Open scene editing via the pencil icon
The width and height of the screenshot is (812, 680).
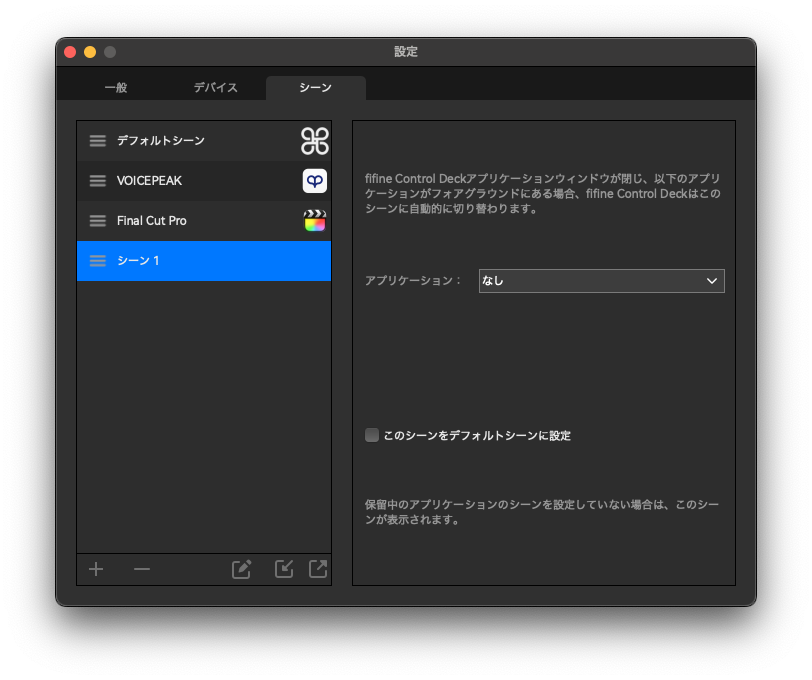(240, 569)
